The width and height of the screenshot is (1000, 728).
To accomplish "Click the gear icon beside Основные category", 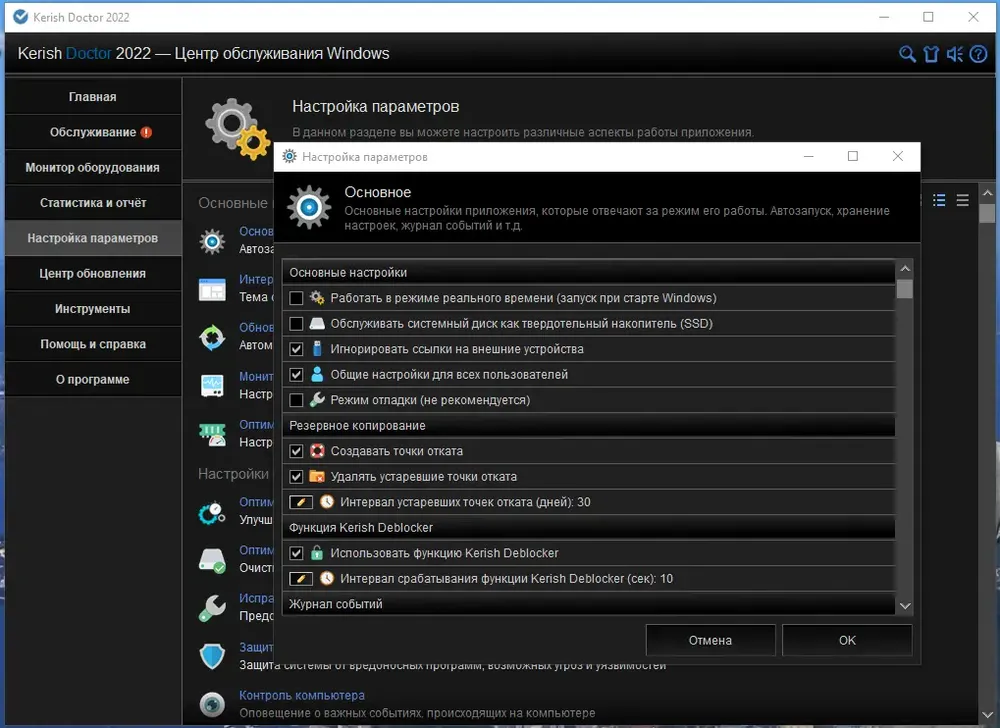I will (212, 242).
